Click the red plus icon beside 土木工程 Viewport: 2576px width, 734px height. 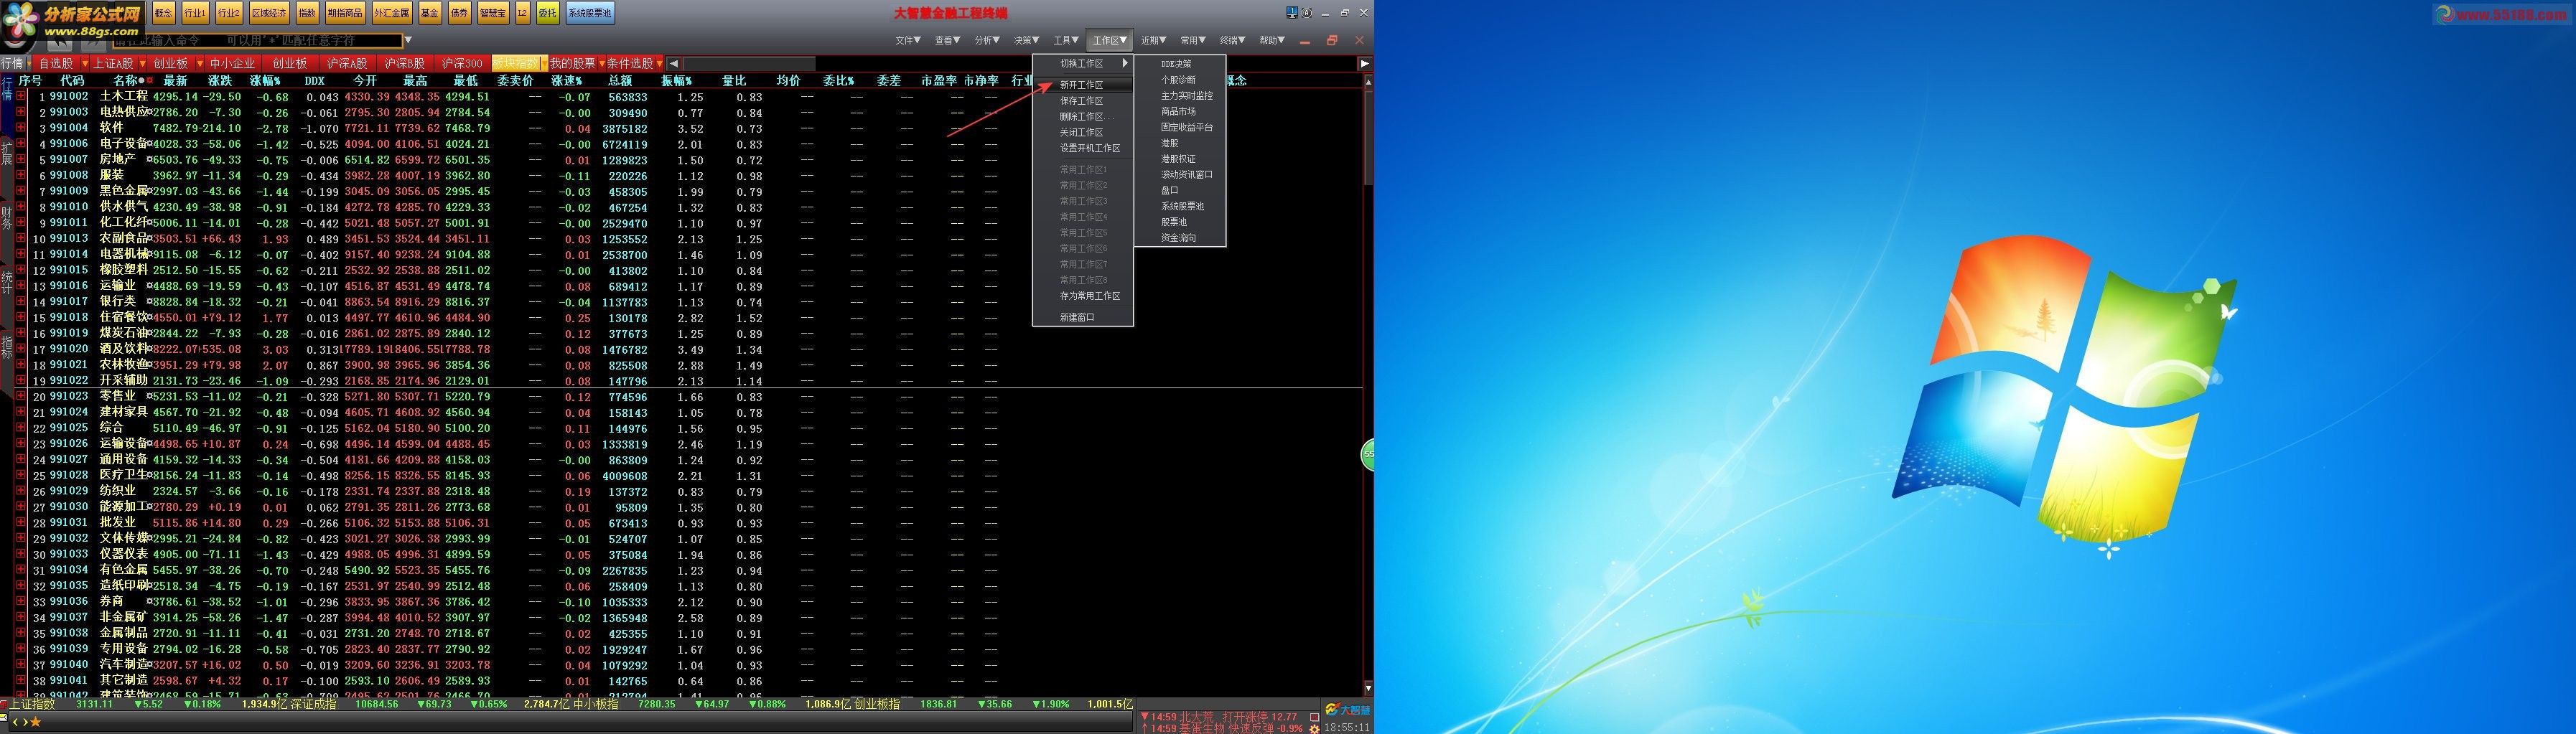tap(20, 97)
